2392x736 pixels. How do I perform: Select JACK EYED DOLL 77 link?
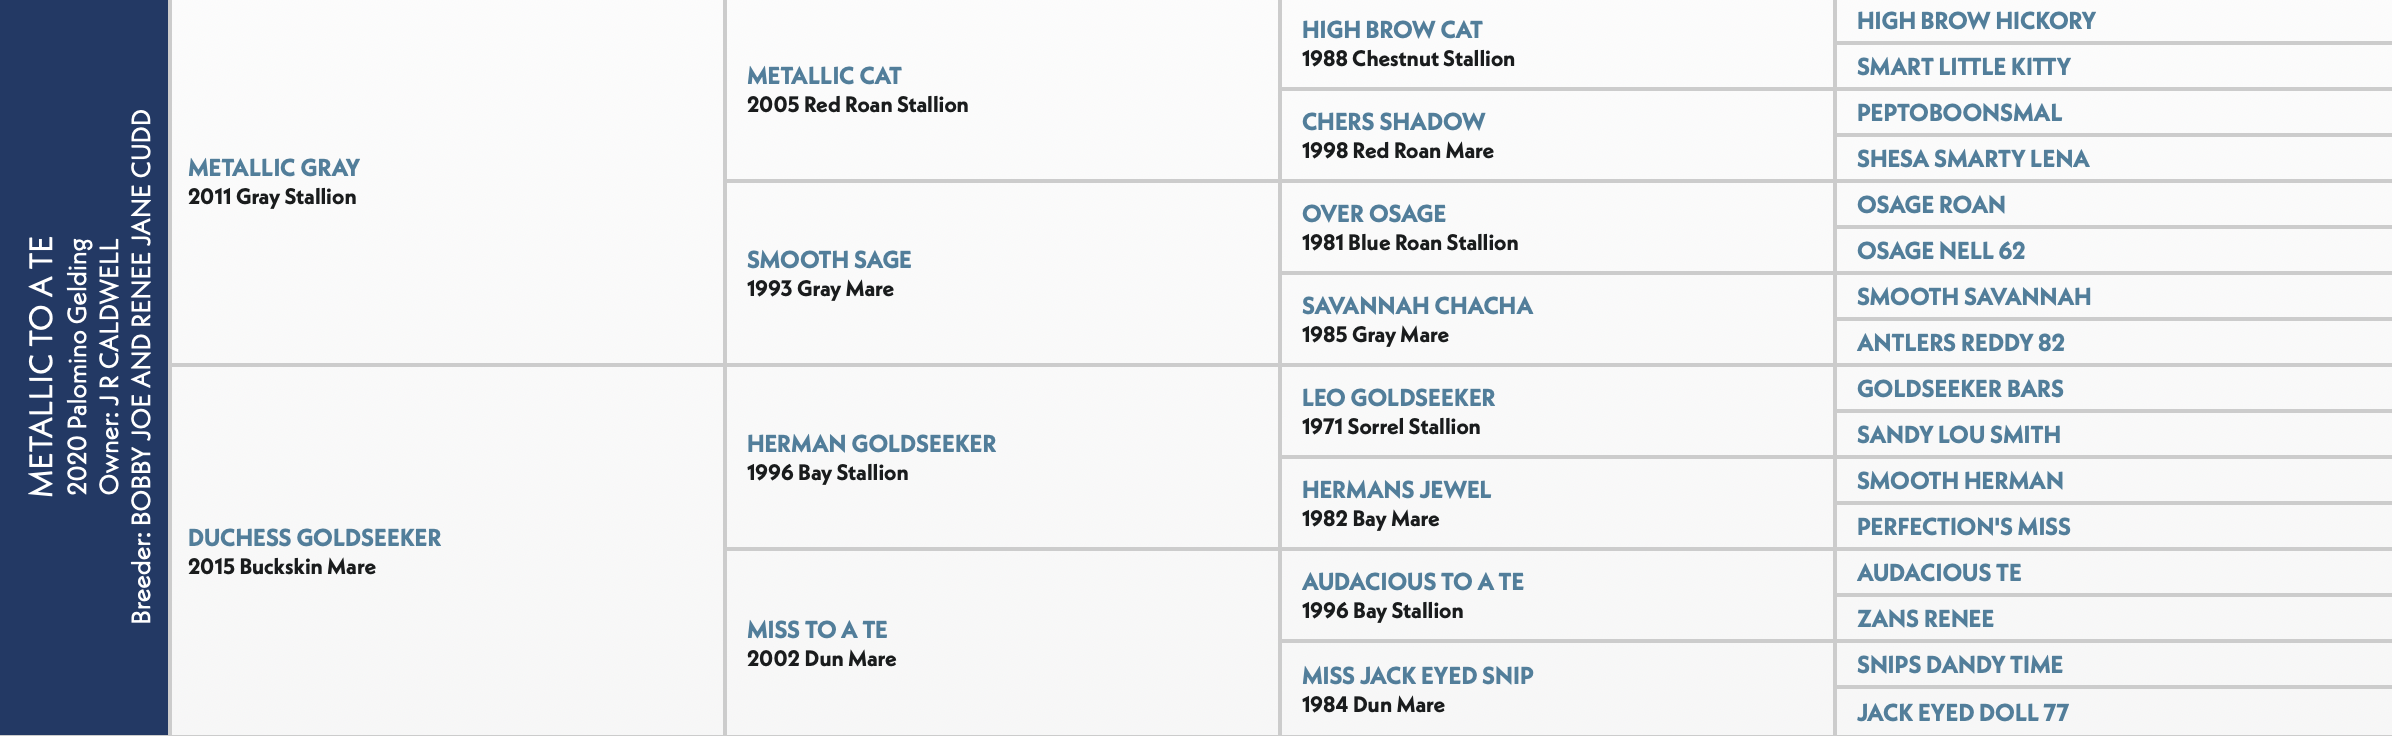[1963, 712]
